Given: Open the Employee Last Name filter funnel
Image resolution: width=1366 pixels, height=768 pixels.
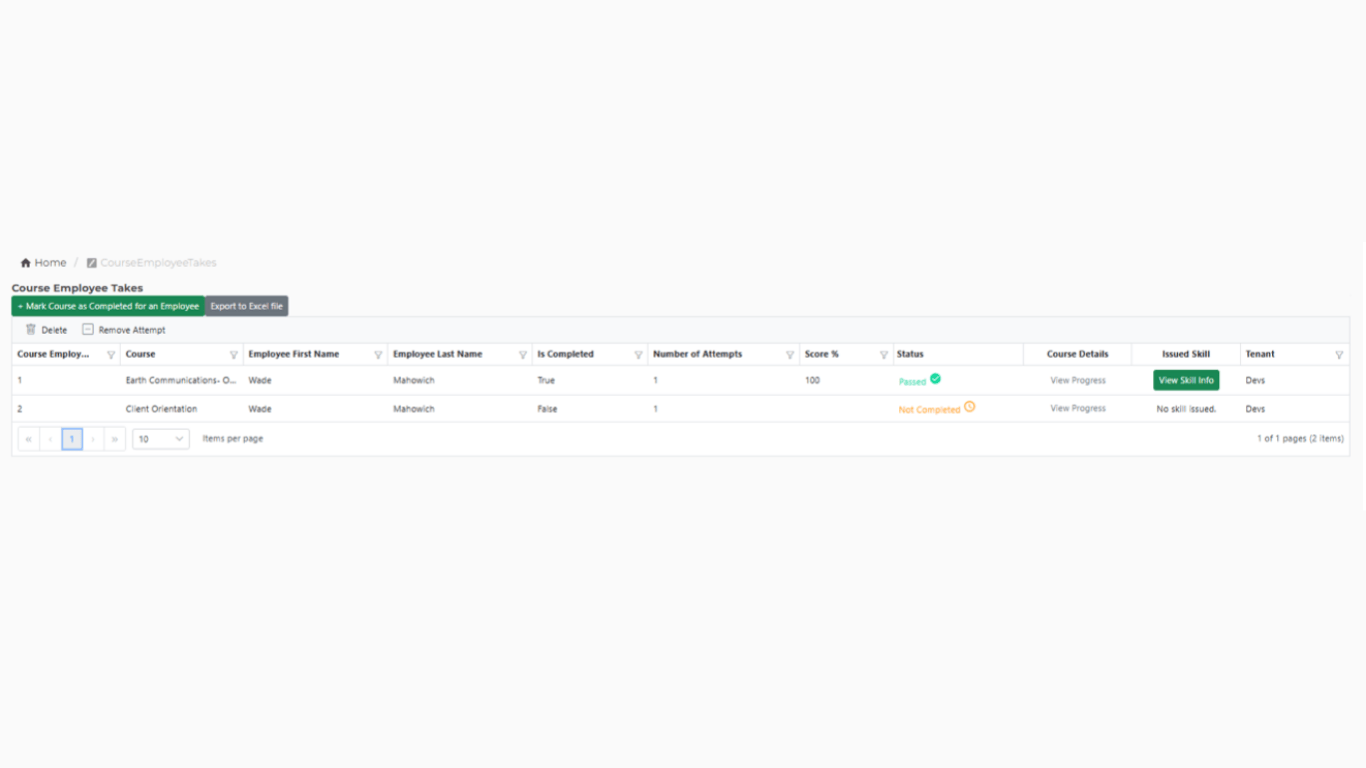Looking at the screenshot, I should pyautogui.click(x=523, y=354).
